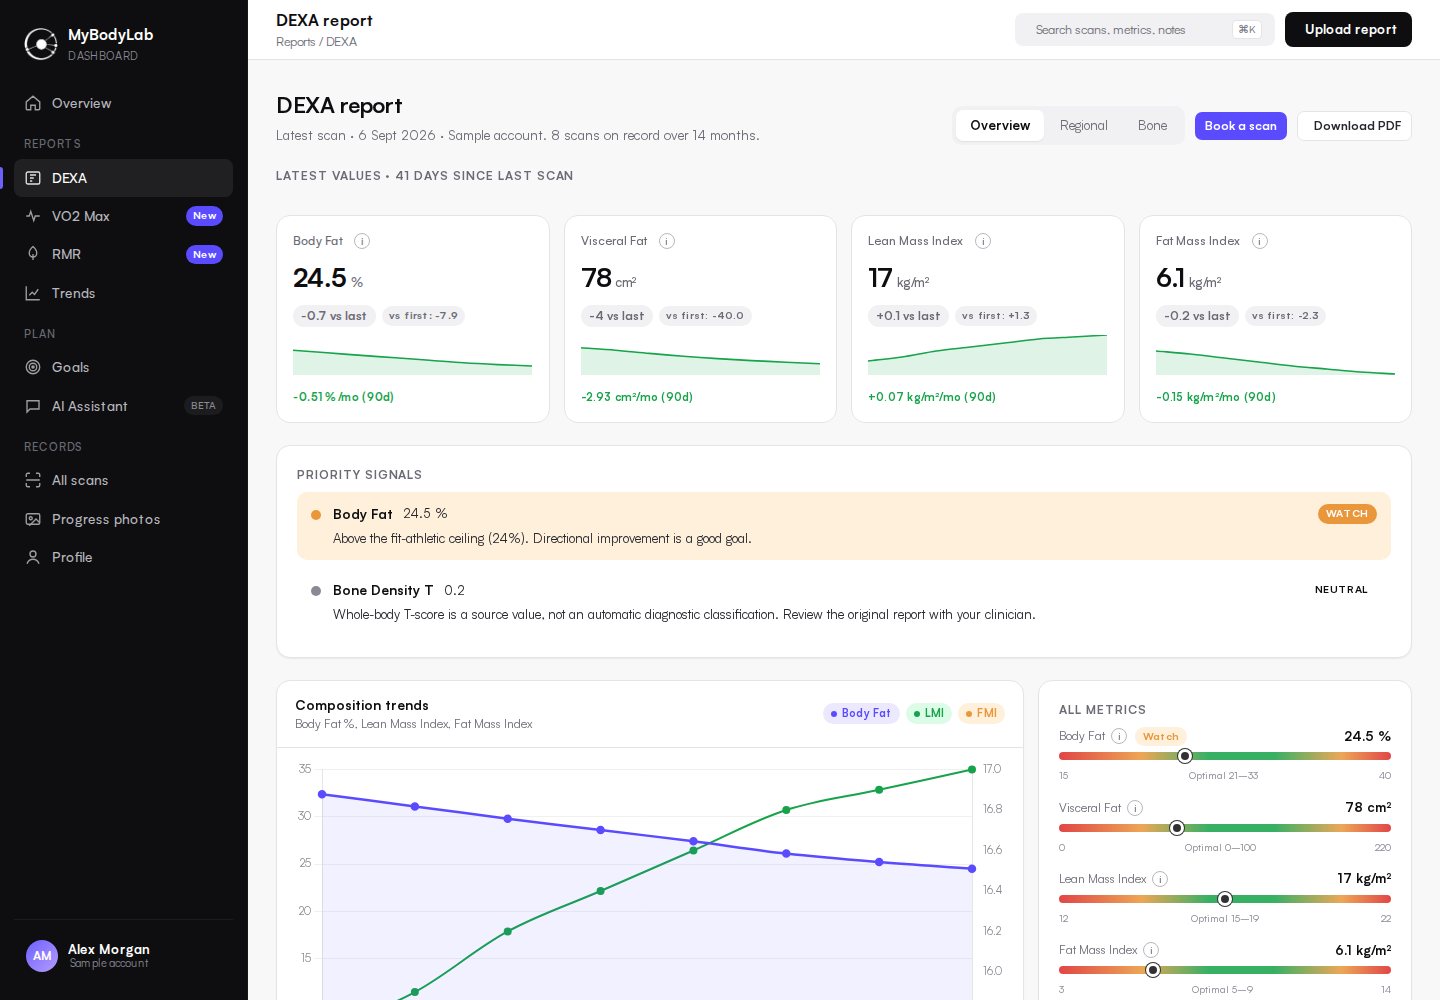The image size is (1440, 1000).
Task: Click the Body Fat range slider marker
Action: (1185, 756)
